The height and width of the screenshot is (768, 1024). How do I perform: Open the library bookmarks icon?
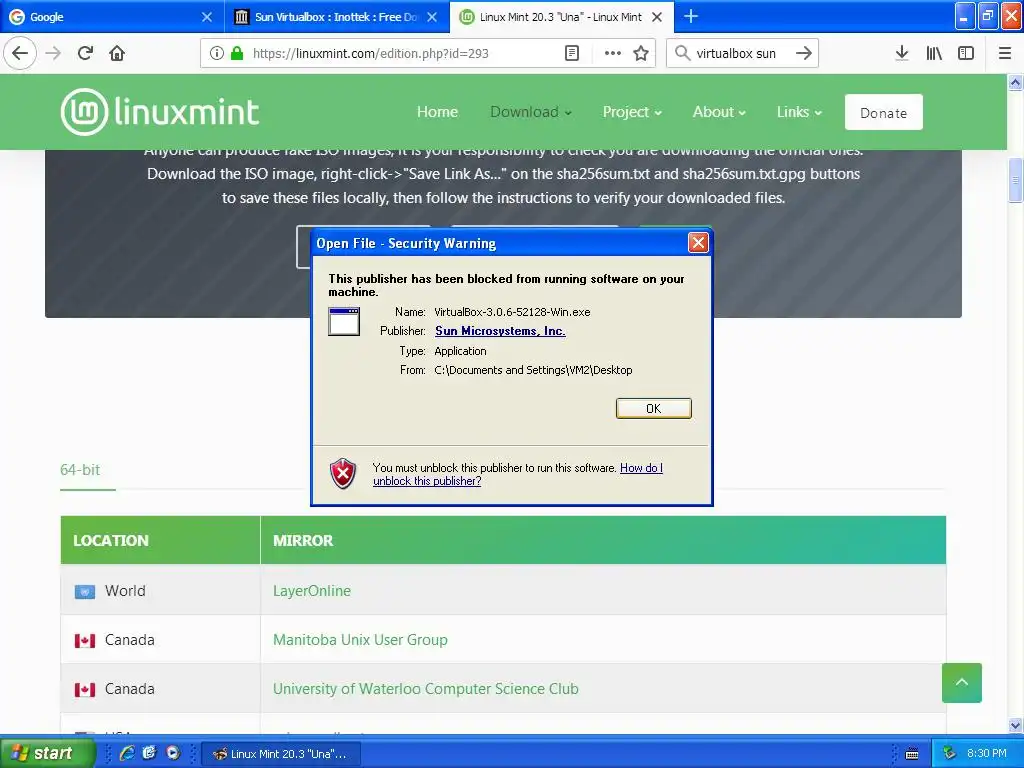coord(934,53)
